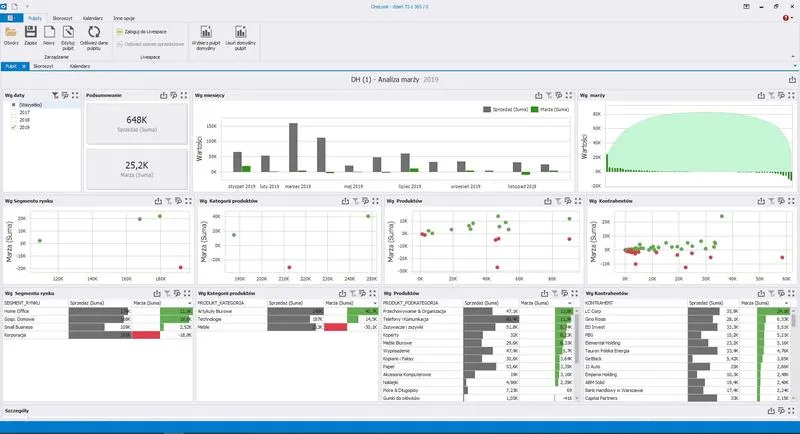Maximize the Wg marży chart panel
The height and width of the screenshot is (434, 800).
tap(789, 94)
